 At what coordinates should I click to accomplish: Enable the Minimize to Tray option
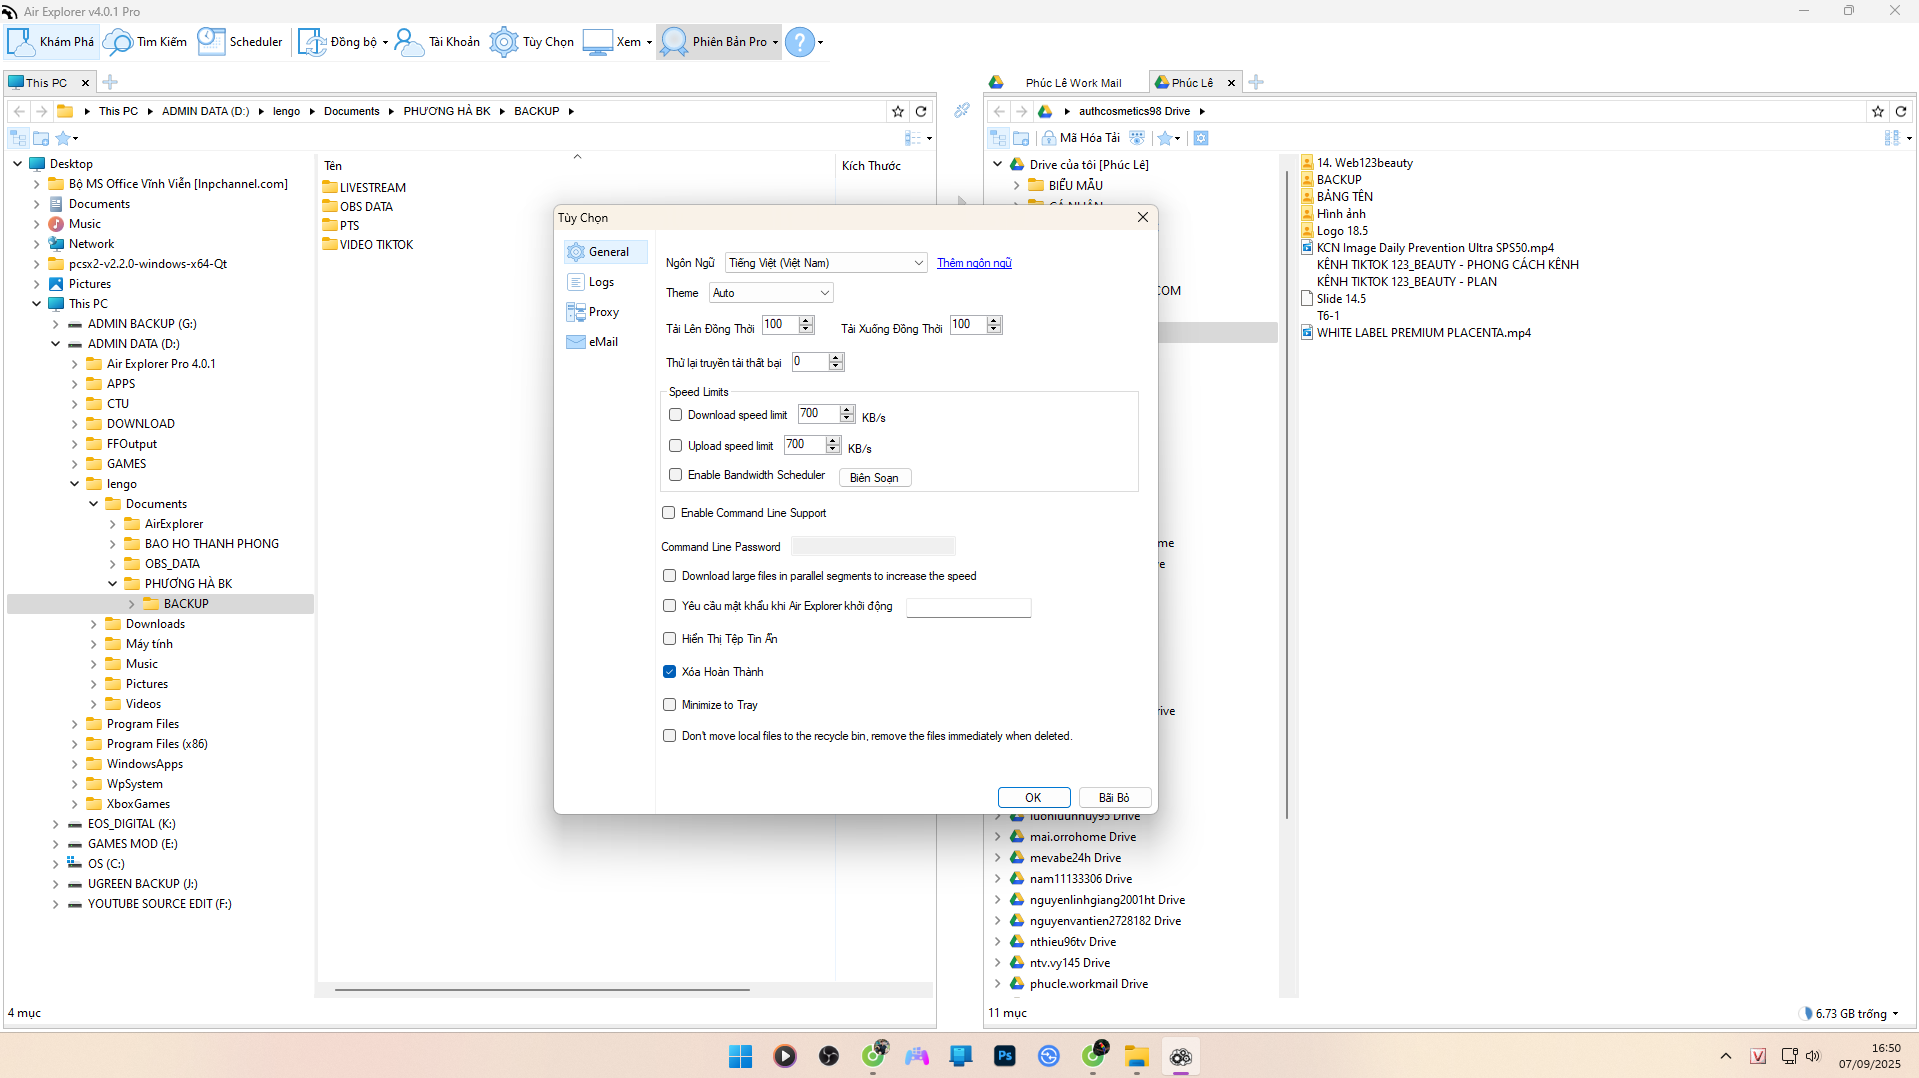tap(670, 705)
